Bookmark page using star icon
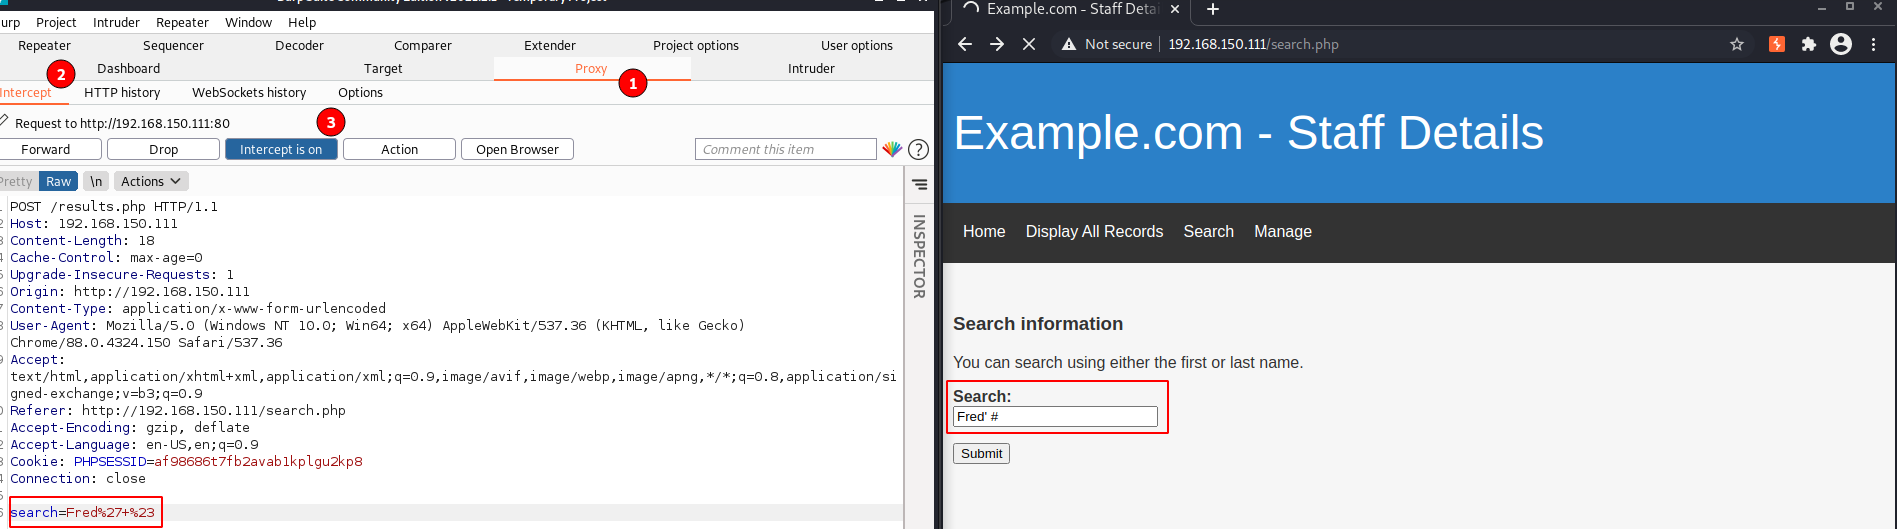This screenshot has height=529, width=1897. coord(1737,44)
